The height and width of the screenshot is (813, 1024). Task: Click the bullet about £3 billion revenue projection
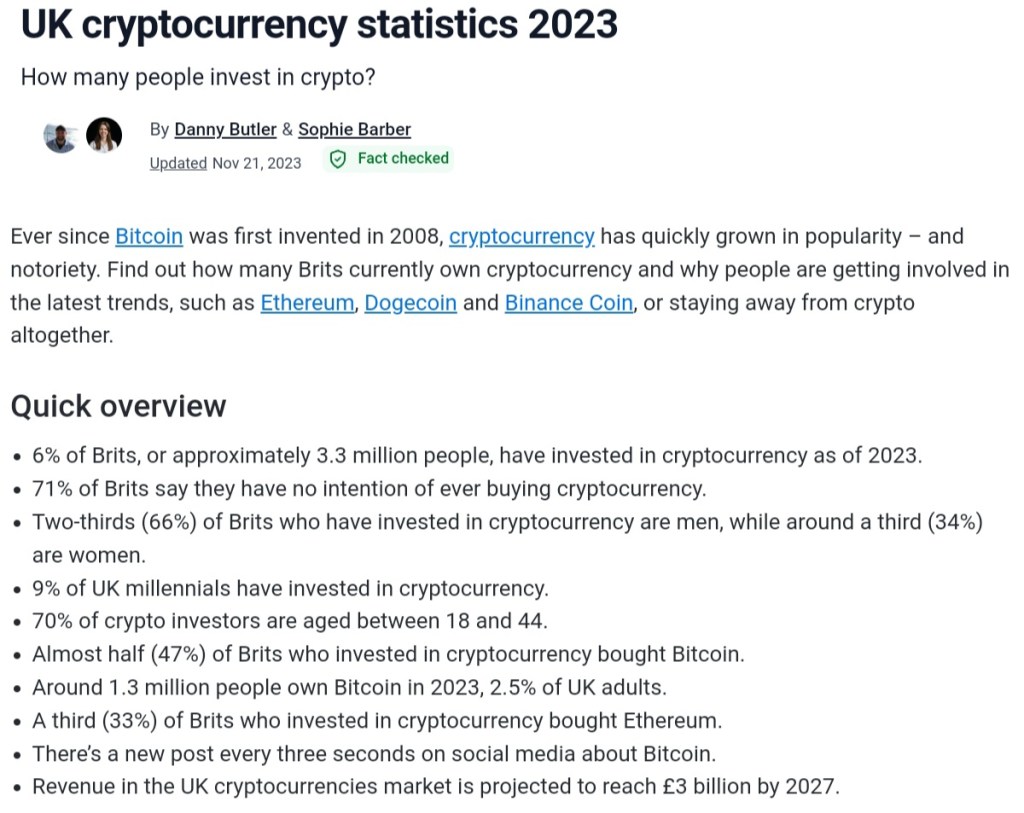click(436, 786)
